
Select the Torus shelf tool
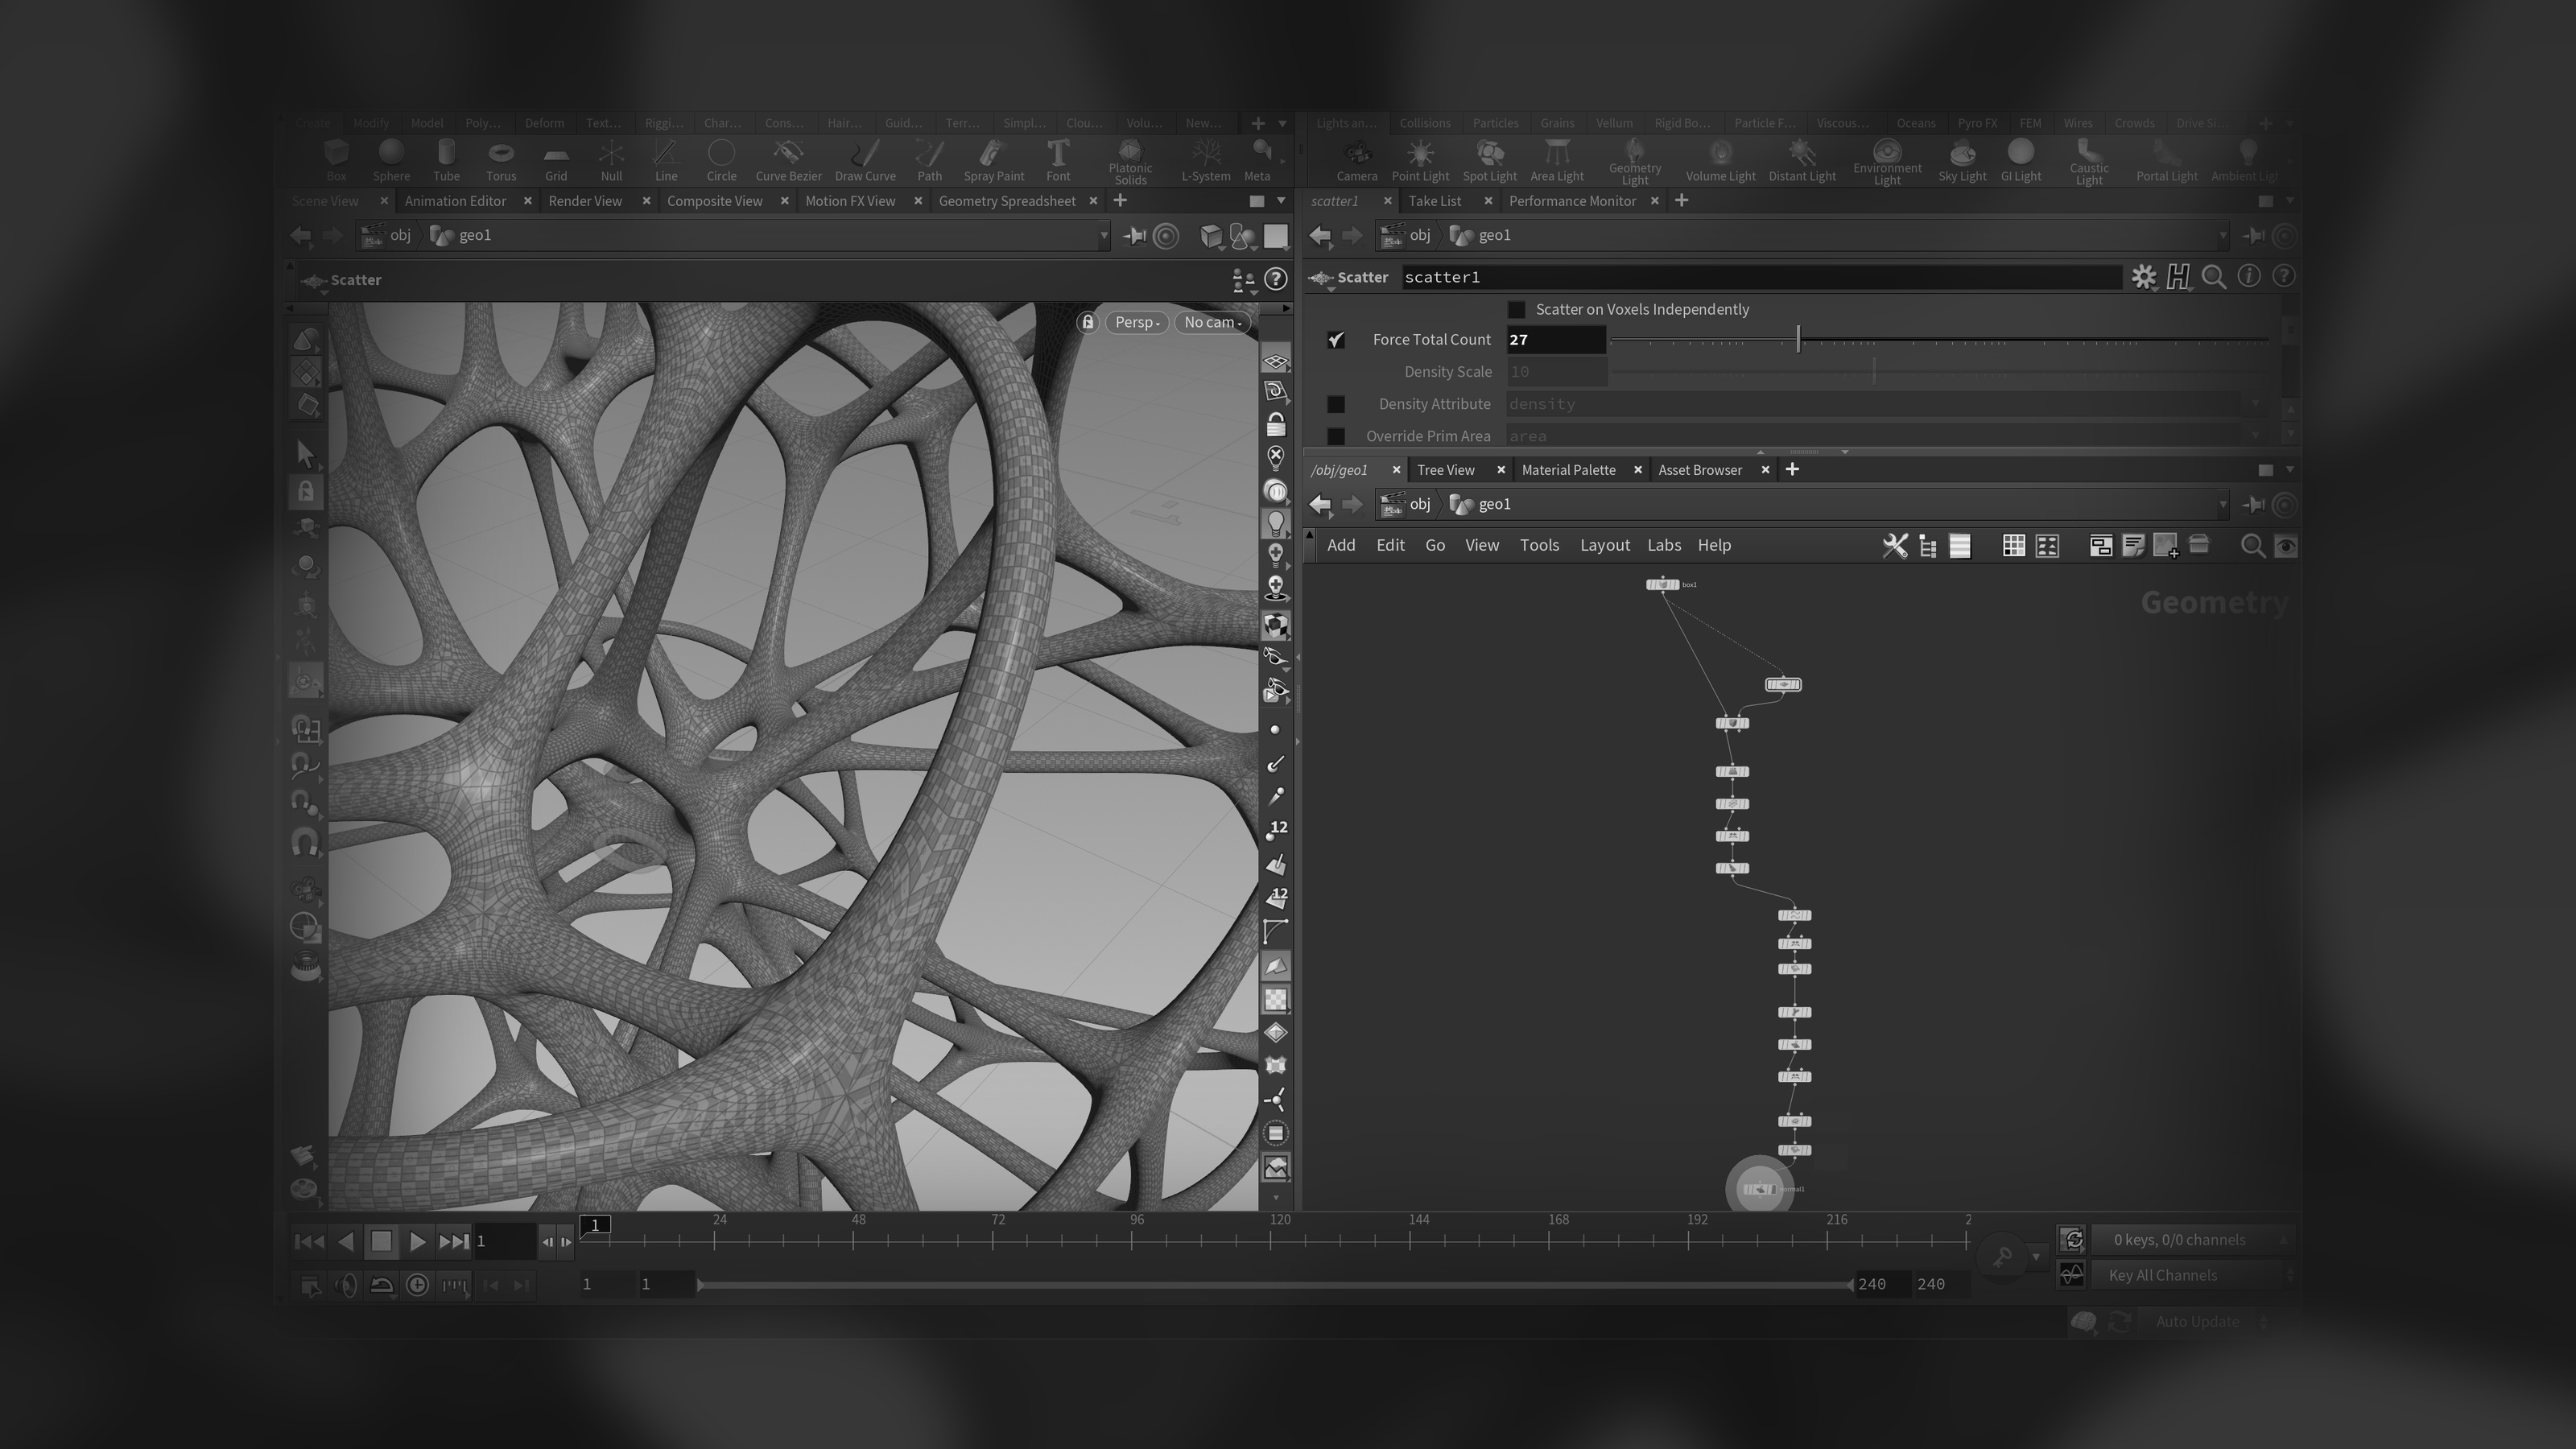click(501, 159)
